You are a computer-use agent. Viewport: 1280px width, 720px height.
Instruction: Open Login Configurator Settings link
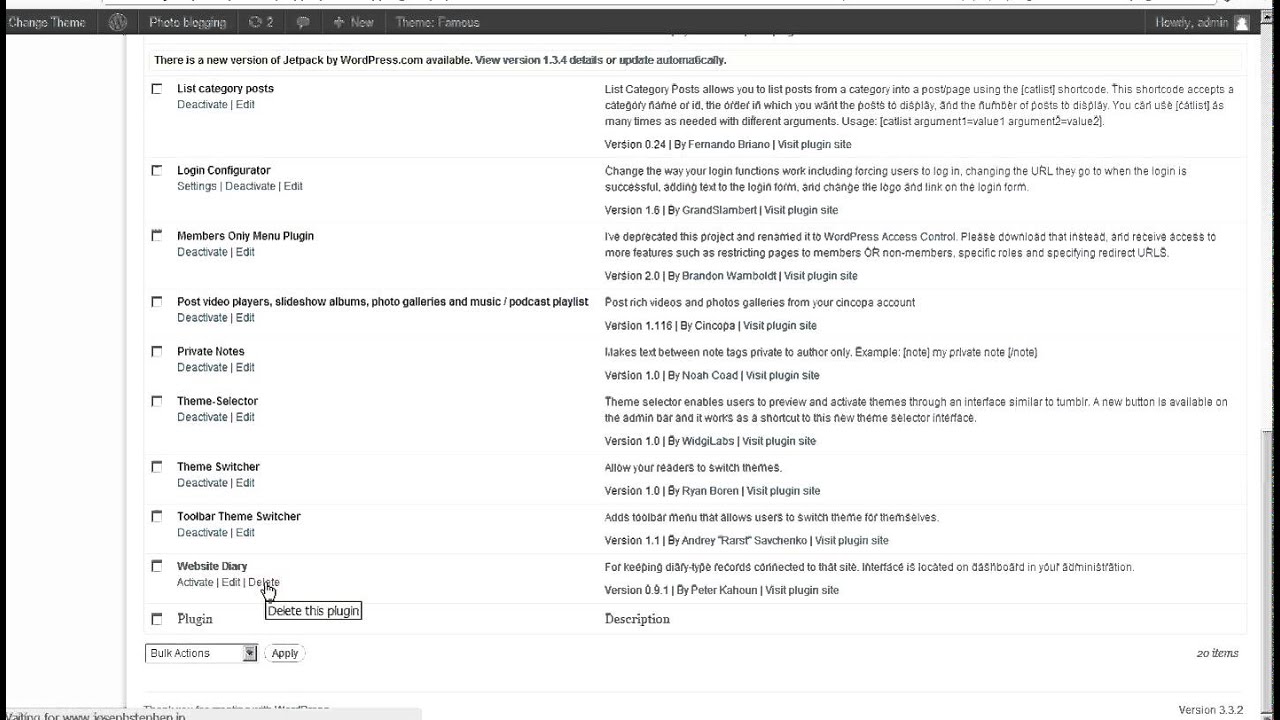pos(197,186)
